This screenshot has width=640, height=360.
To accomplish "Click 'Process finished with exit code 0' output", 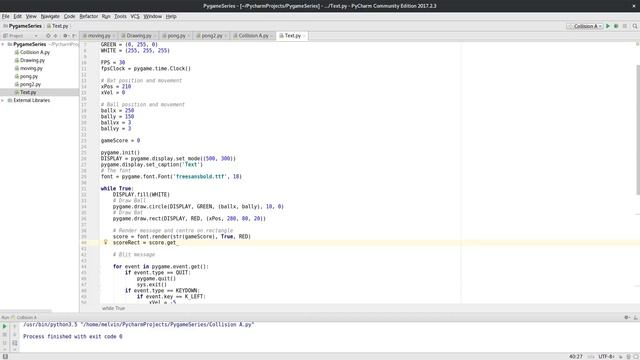I will pyautogui.click(x=73, y=337).
